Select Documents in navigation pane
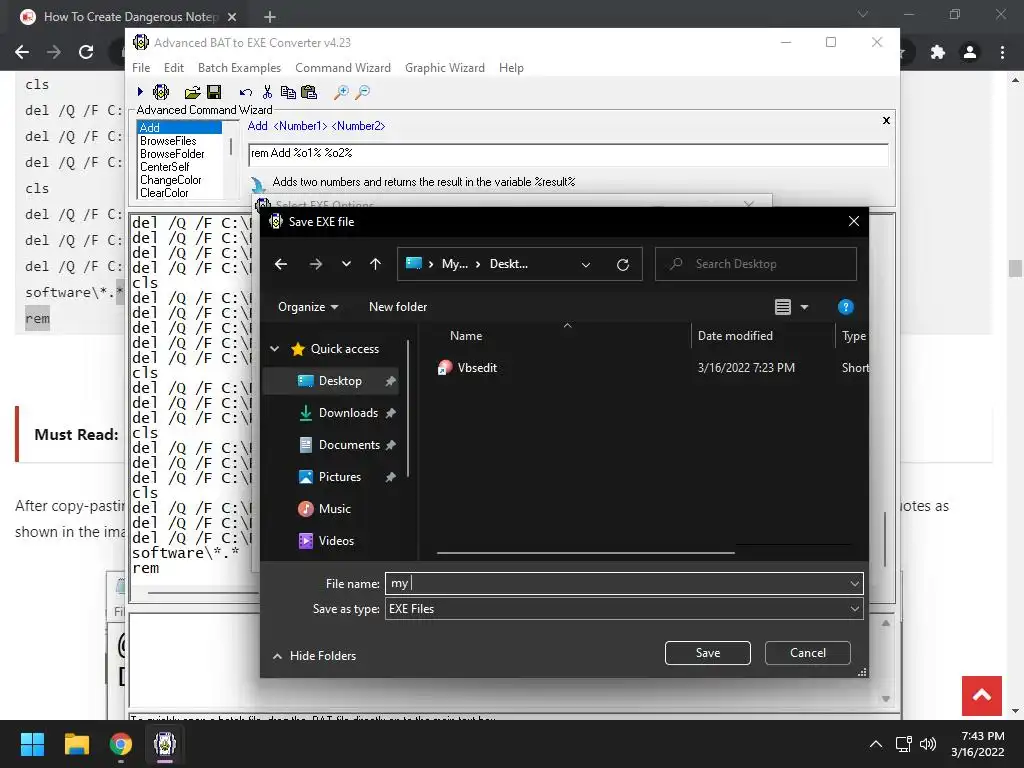Screen dimensions: 1024x768 pyautogui.click(x=349, y=445)
